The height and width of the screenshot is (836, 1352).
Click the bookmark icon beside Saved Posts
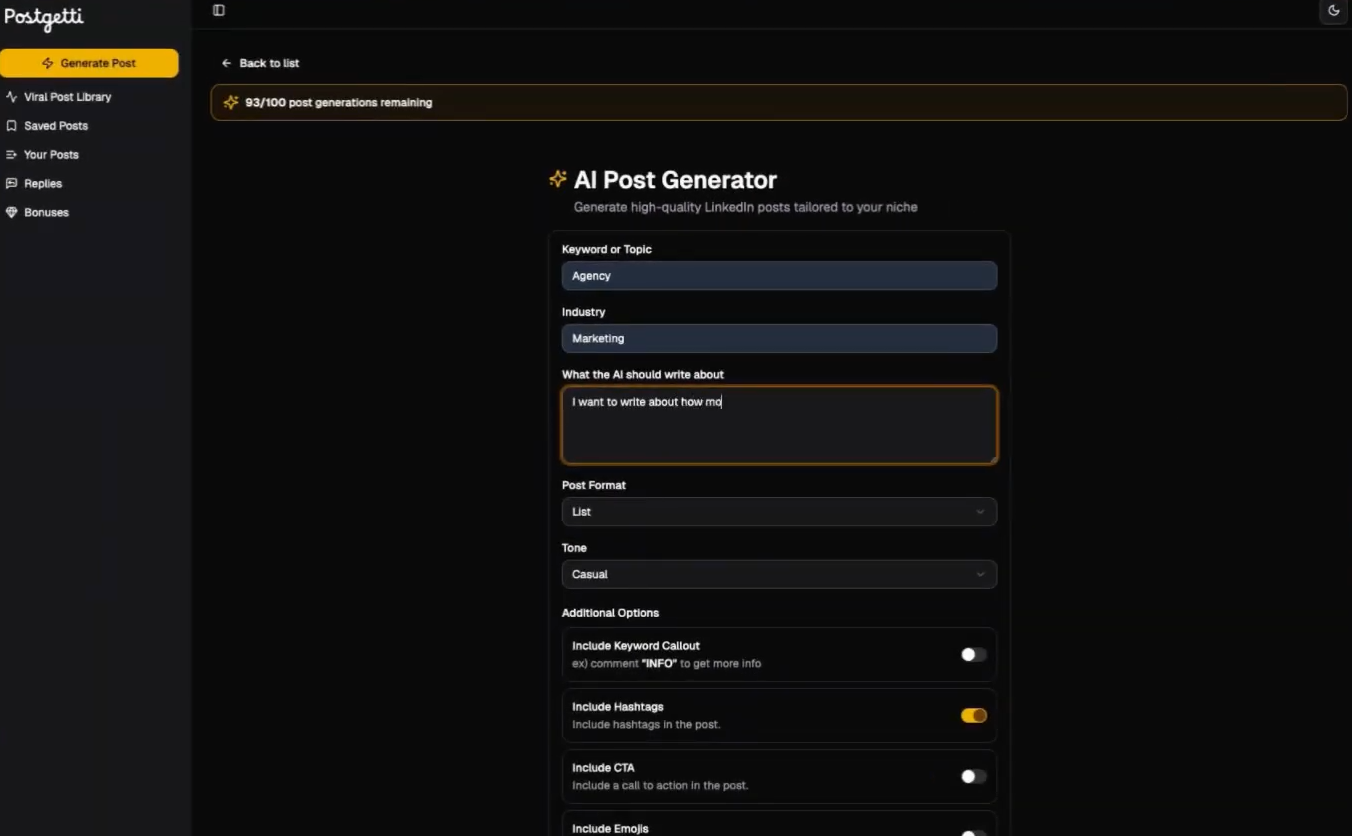tap(9, 125)
